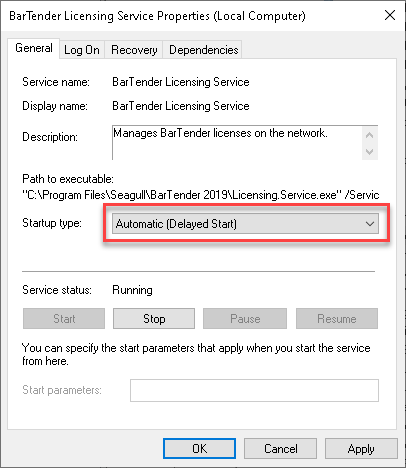406x468 pixels.
Task: Focus the Start parameters field
Action: coord(254,390)
